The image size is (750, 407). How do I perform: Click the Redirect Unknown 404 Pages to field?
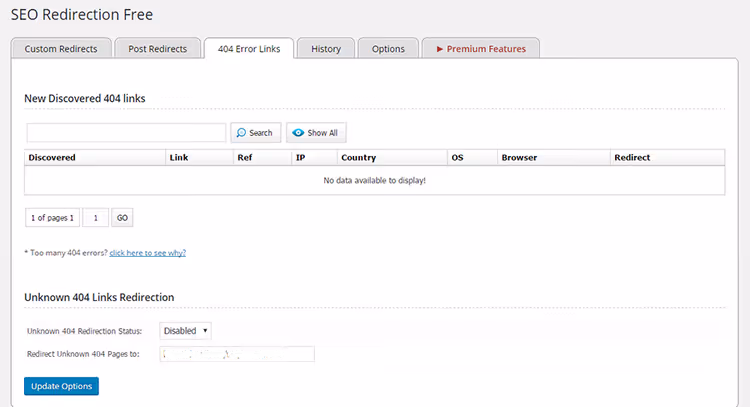[x=237, y=354]
